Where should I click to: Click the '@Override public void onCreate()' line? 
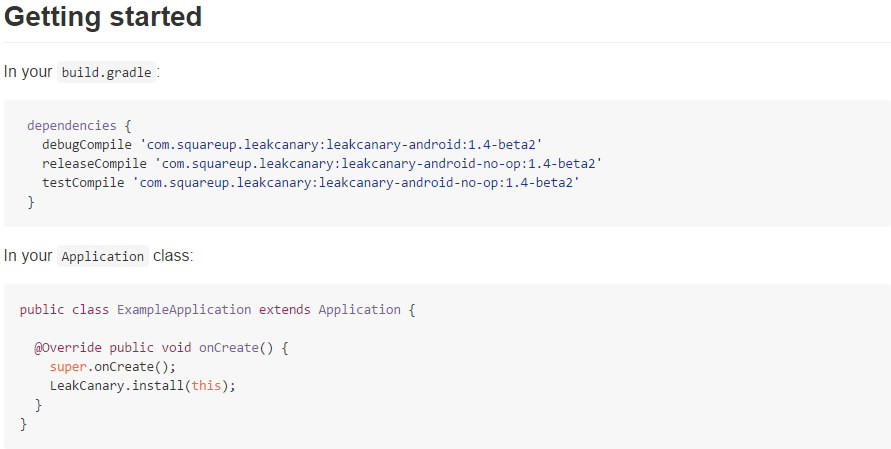(x=161, y=348)
